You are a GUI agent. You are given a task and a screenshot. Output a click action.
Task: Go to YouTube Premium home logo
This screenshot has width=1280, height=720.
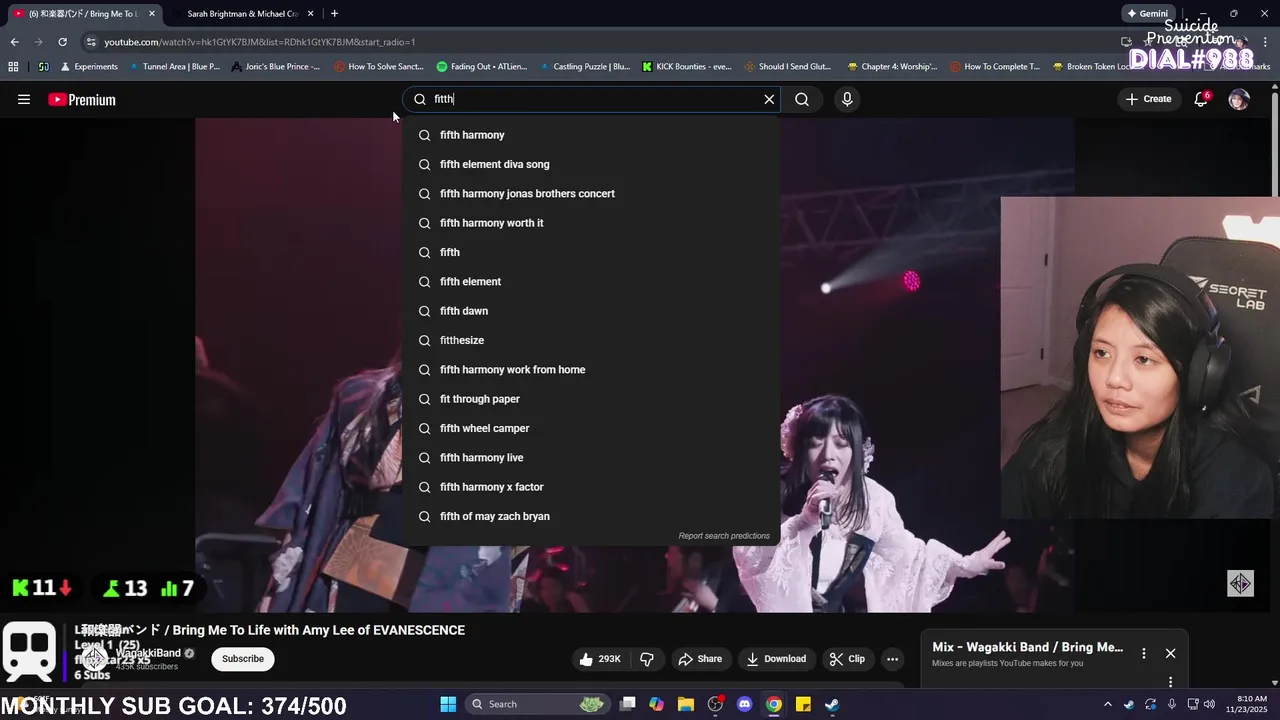point(82,99)
